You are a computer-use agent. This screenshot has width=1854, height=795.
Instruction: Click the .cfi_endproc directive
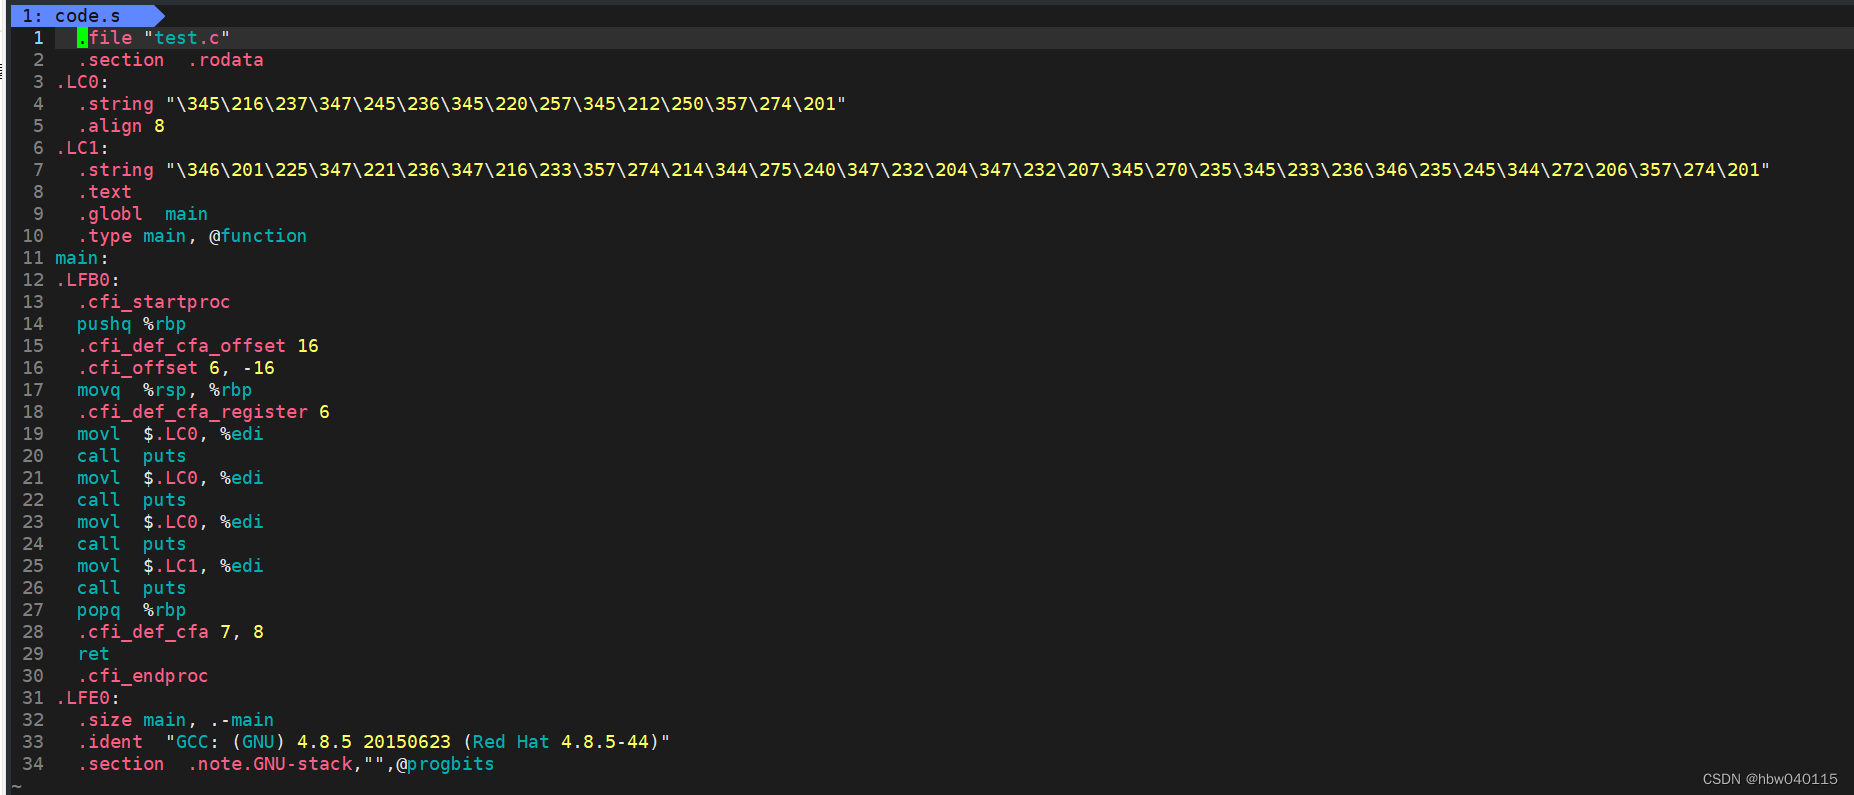[x=143, y=675]
